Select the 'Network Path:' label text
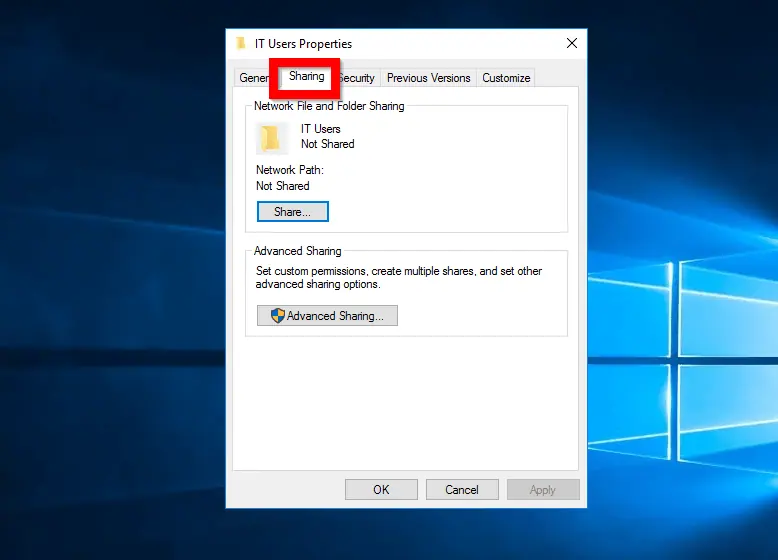 (x=290, y=170)
